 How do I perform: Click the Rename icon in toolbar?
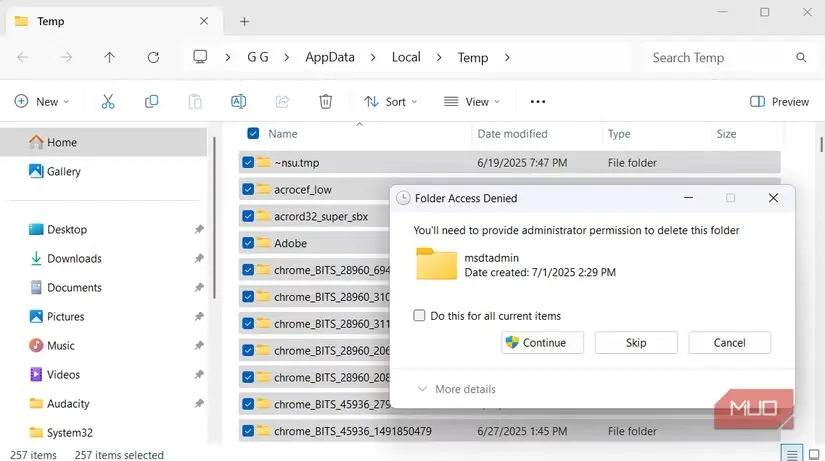coord(238,102)
